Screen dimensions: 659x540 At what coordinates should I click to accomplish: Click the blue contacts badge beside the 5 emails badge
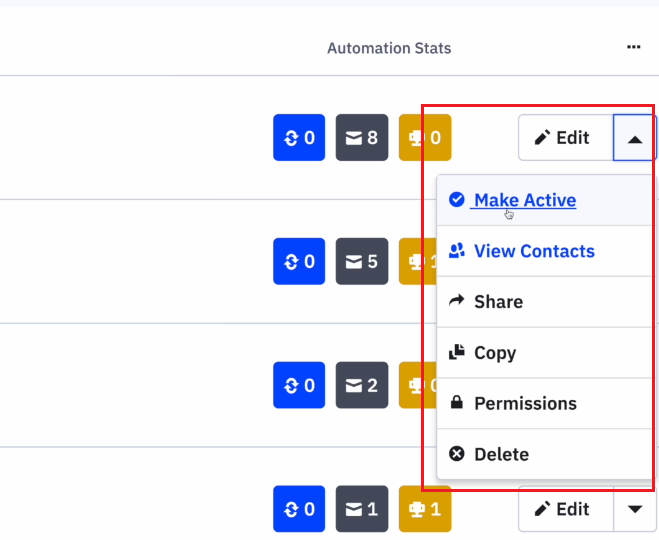point(299,262)
